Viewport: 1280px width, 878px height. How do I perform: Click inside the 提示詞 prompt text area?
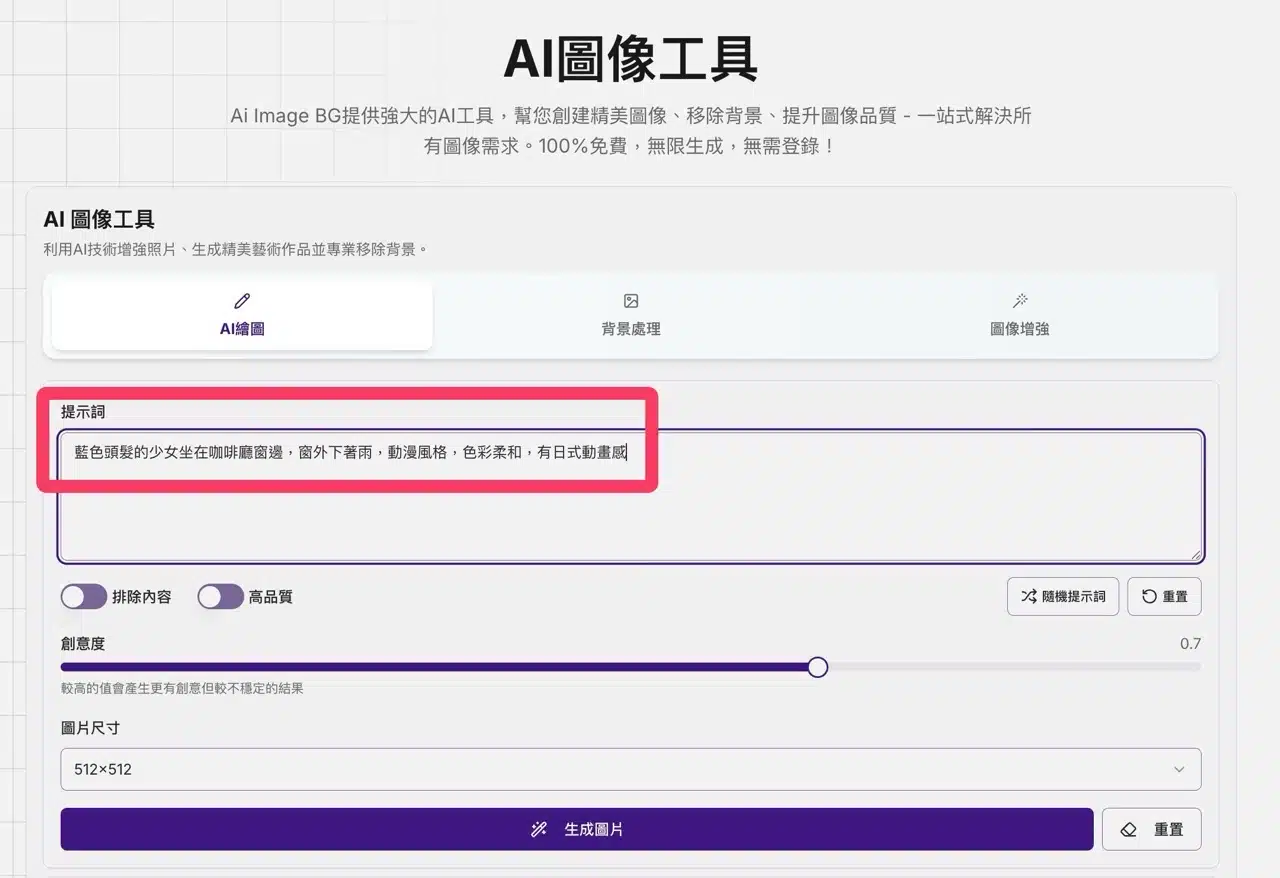(x=630, y=510)
